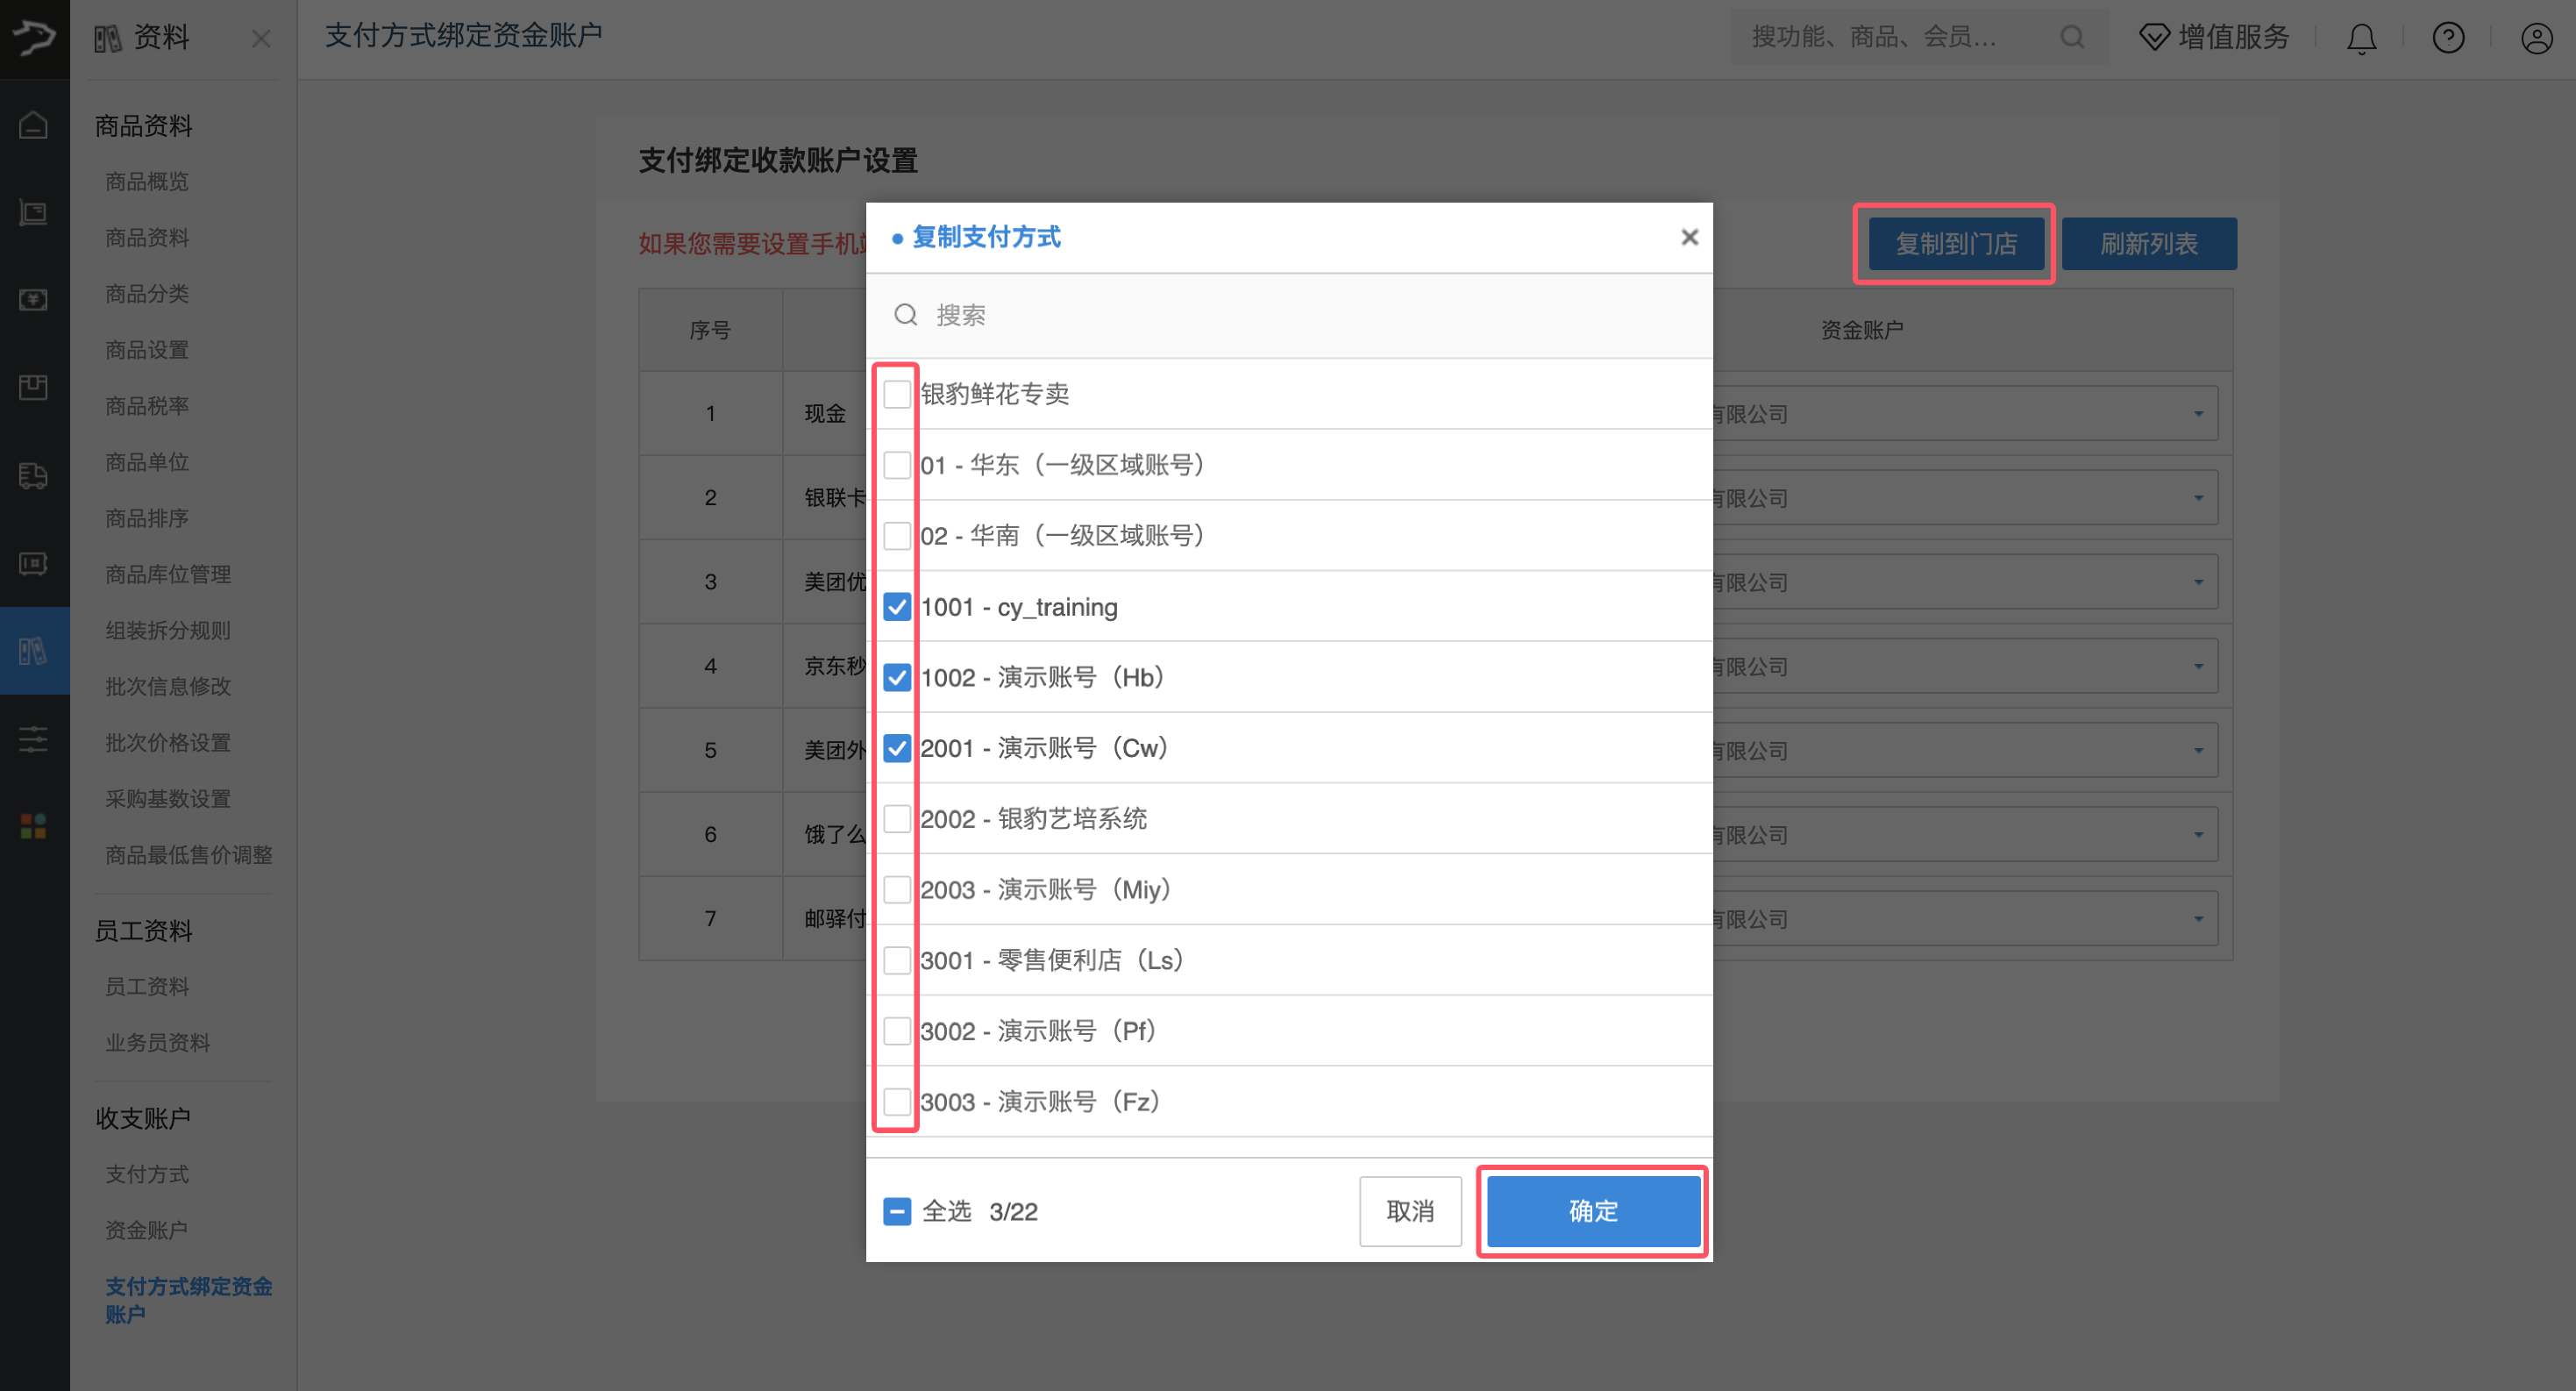The image size is (2576, 1391).
Task: Check the 银豹鲜花专卖 store checkbox
Action: tap(897, 394)
